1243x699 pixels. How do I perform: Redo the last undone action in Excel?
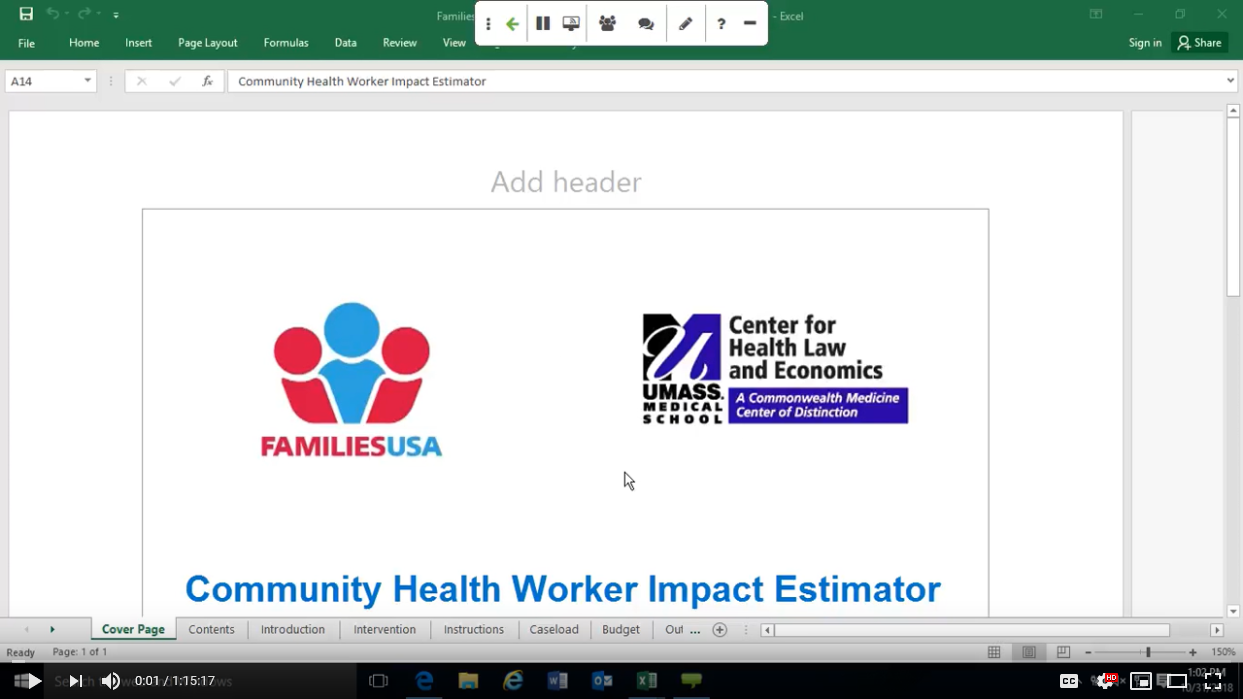(x=85, y=14)
